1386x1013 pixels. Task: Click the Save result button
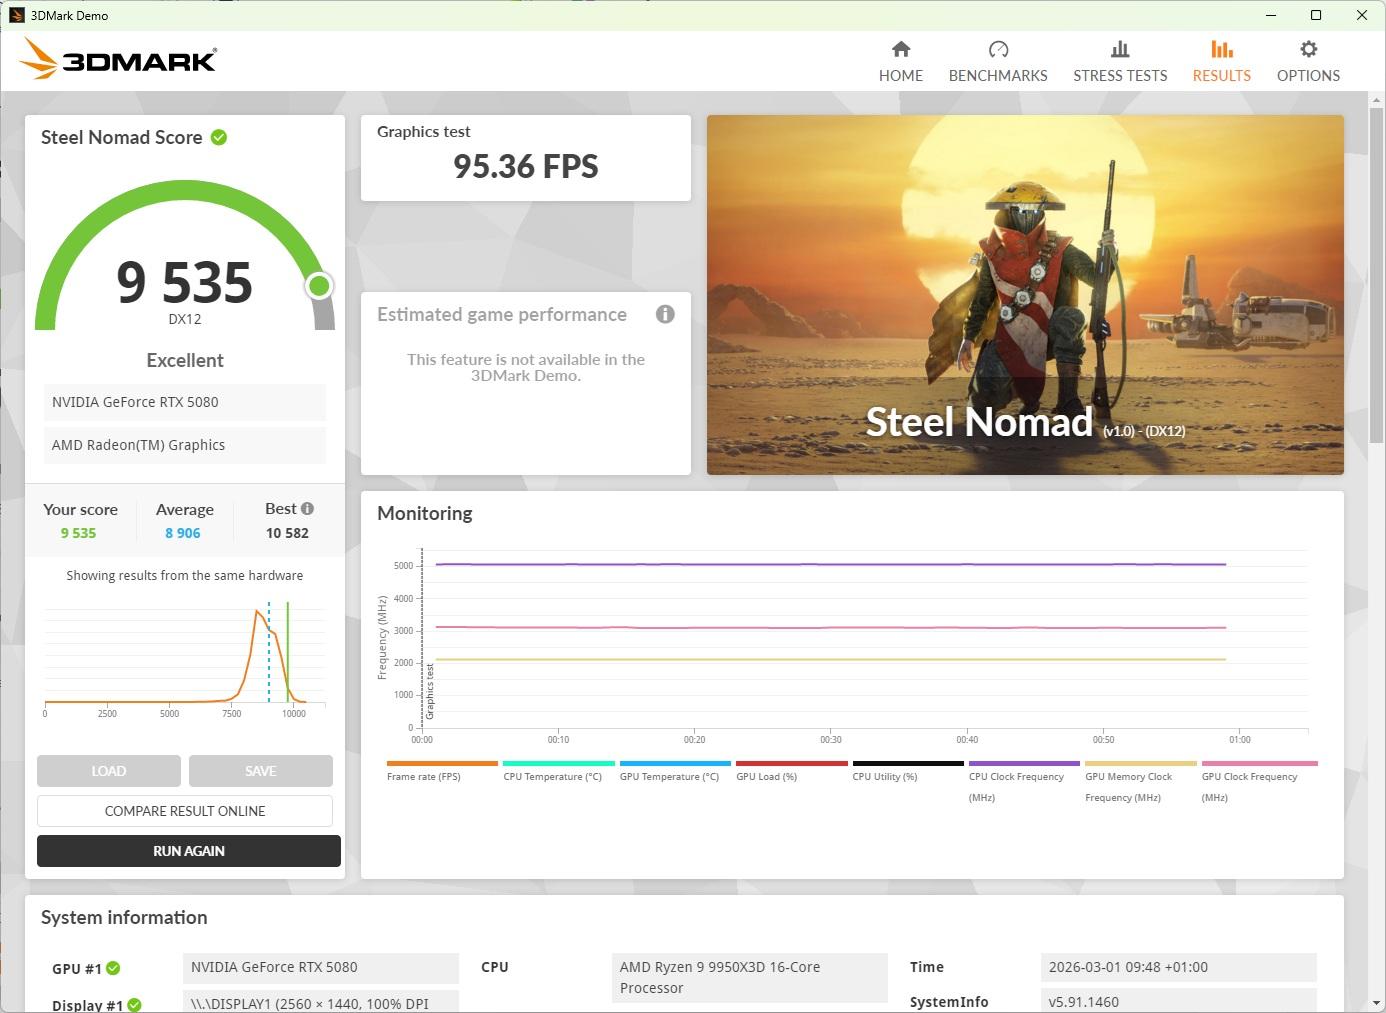[x=260, y=771]
